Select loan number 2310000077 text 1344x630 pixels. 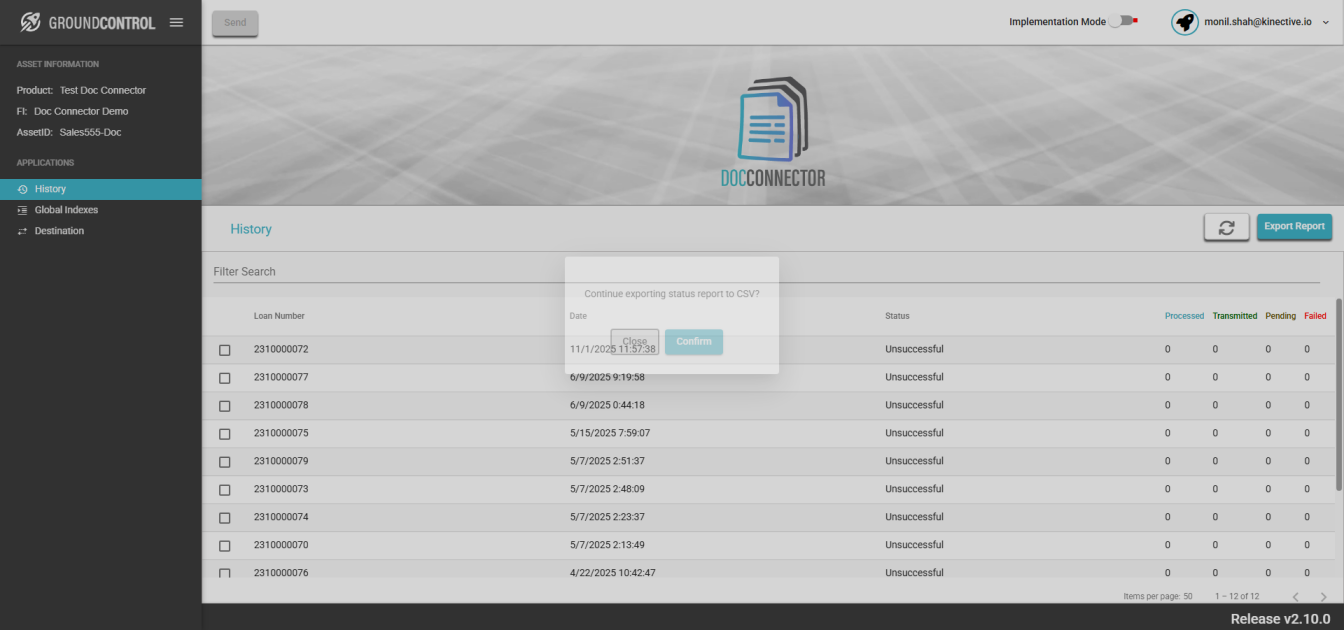coord(281,378)
